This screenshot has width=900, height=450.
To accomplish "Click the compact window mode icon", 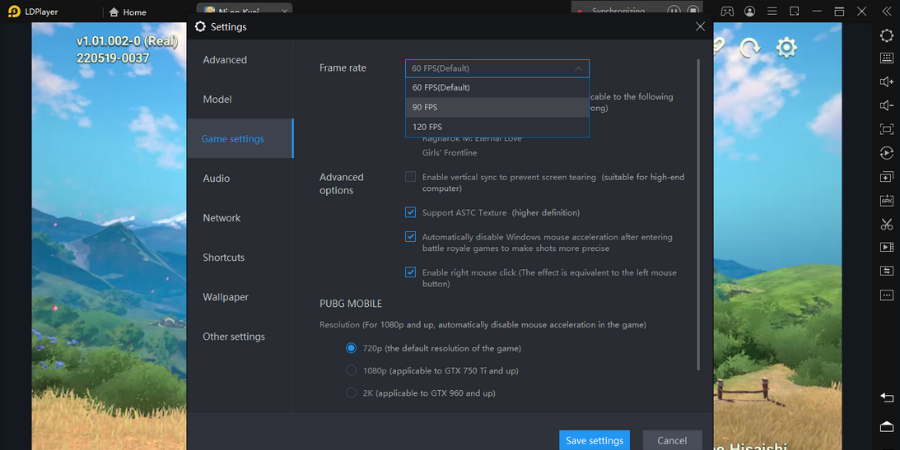I will point(794,11).
